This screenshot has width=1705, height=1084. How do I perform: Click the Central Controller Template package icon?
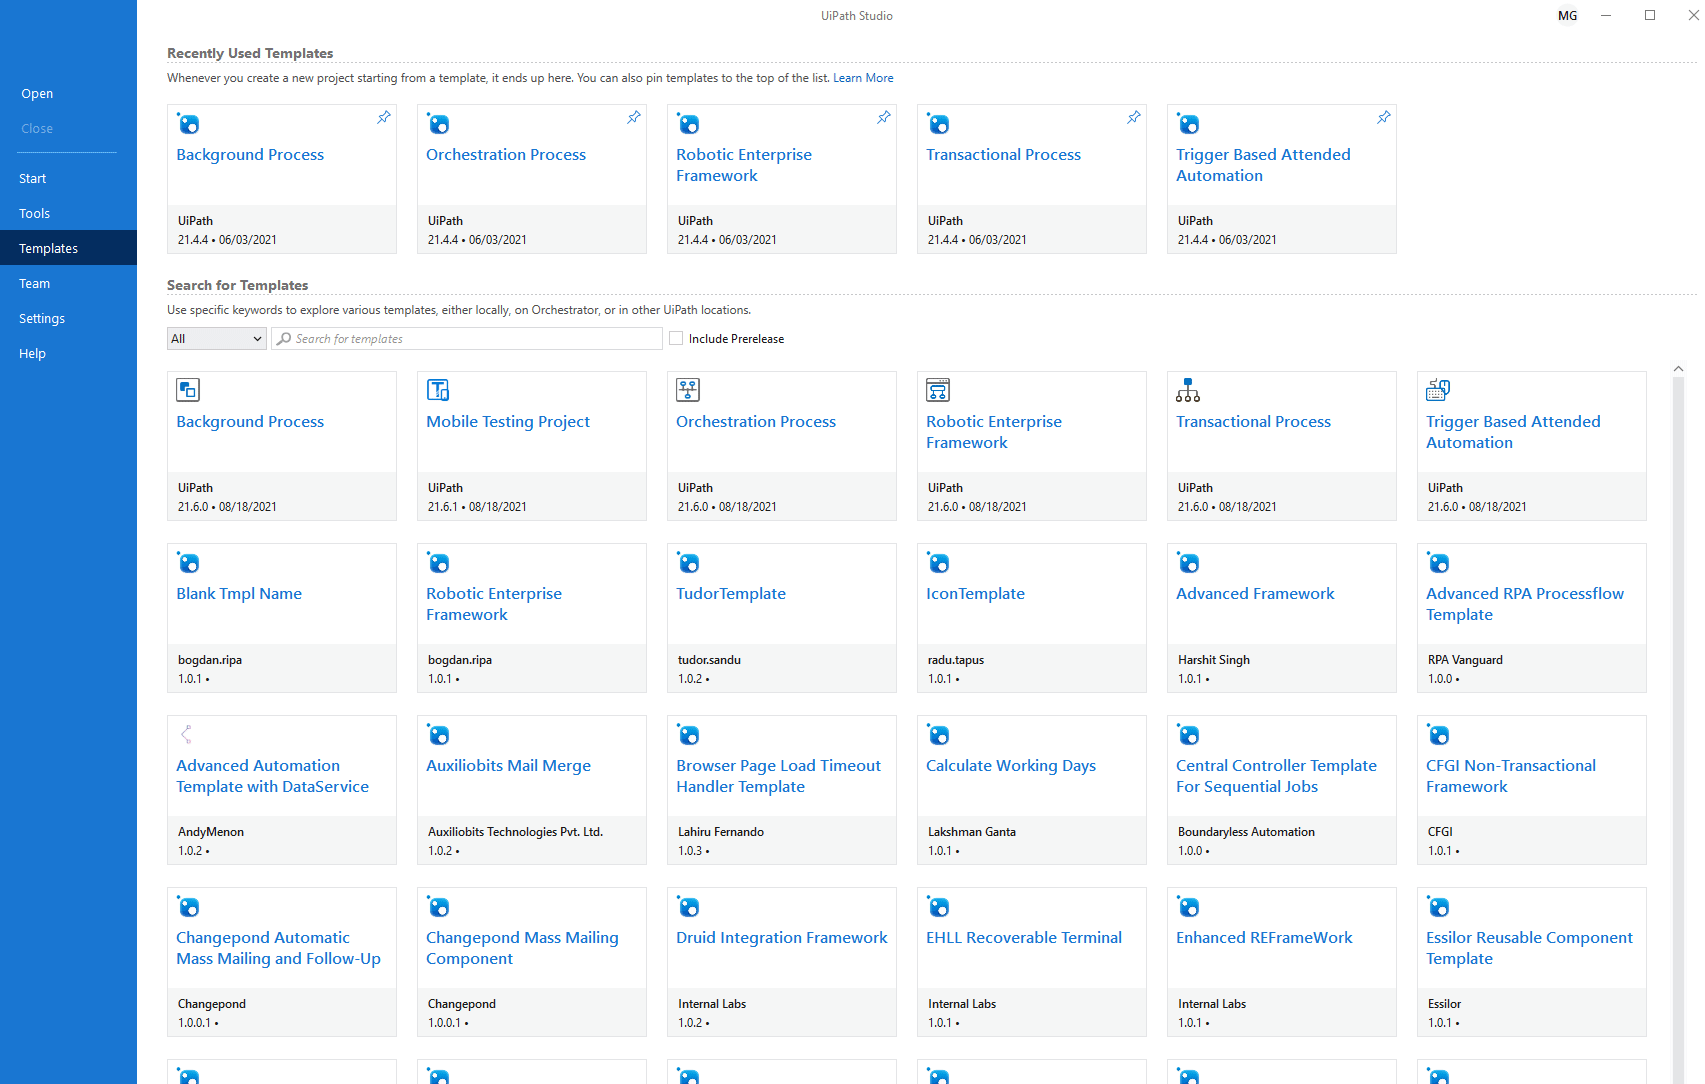tap(1188, 735)
